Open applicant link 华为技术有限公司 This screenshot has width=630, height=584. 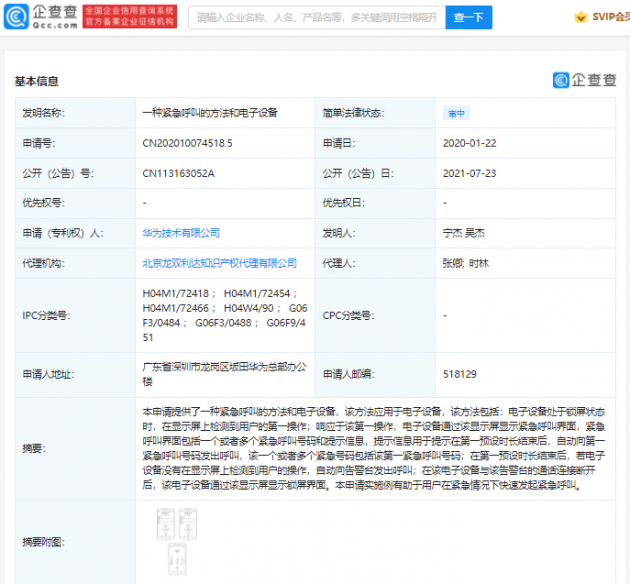(181, 233)
